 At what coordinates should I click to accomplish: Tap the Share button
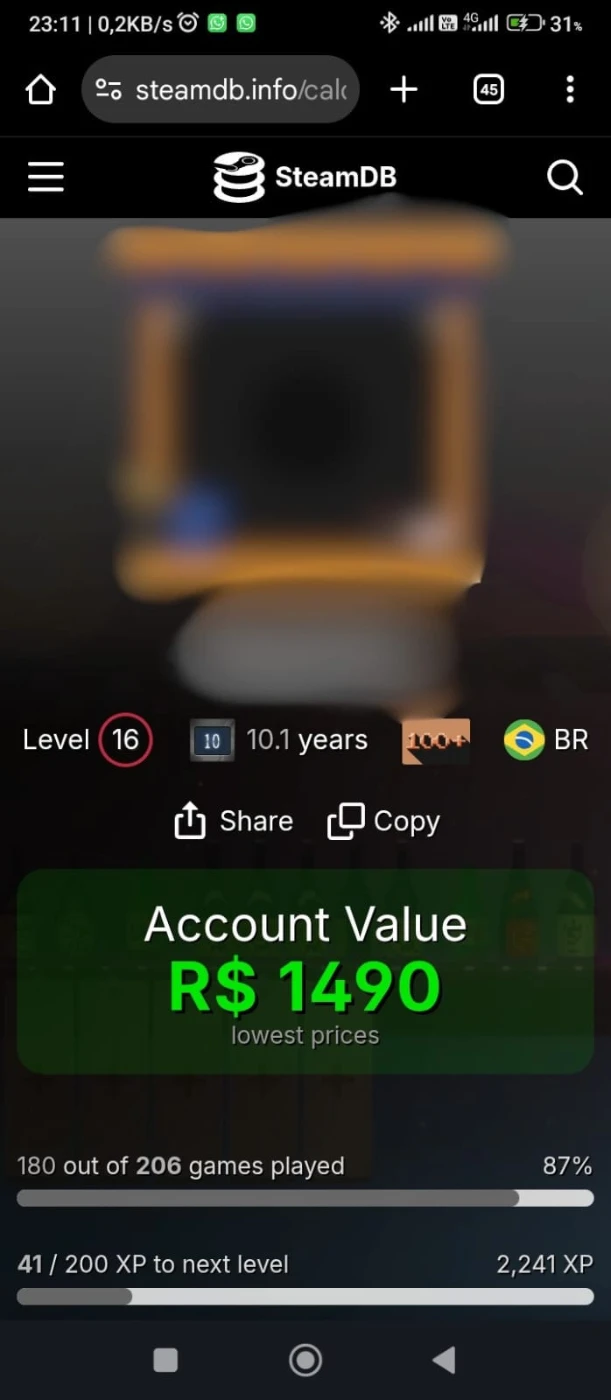click(234, 821)
